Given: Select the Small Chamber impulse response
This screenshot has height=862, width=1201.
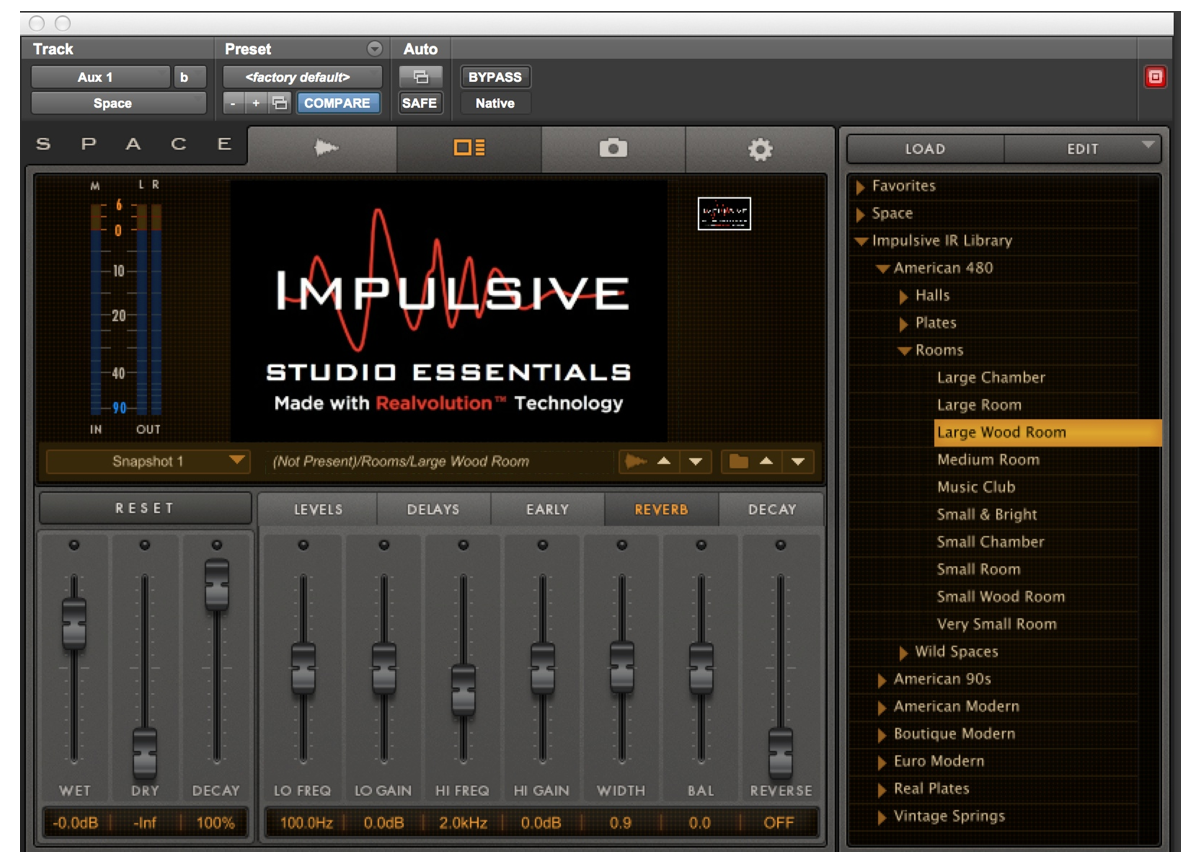Looking at the screenshot, I should click(990, 542).
